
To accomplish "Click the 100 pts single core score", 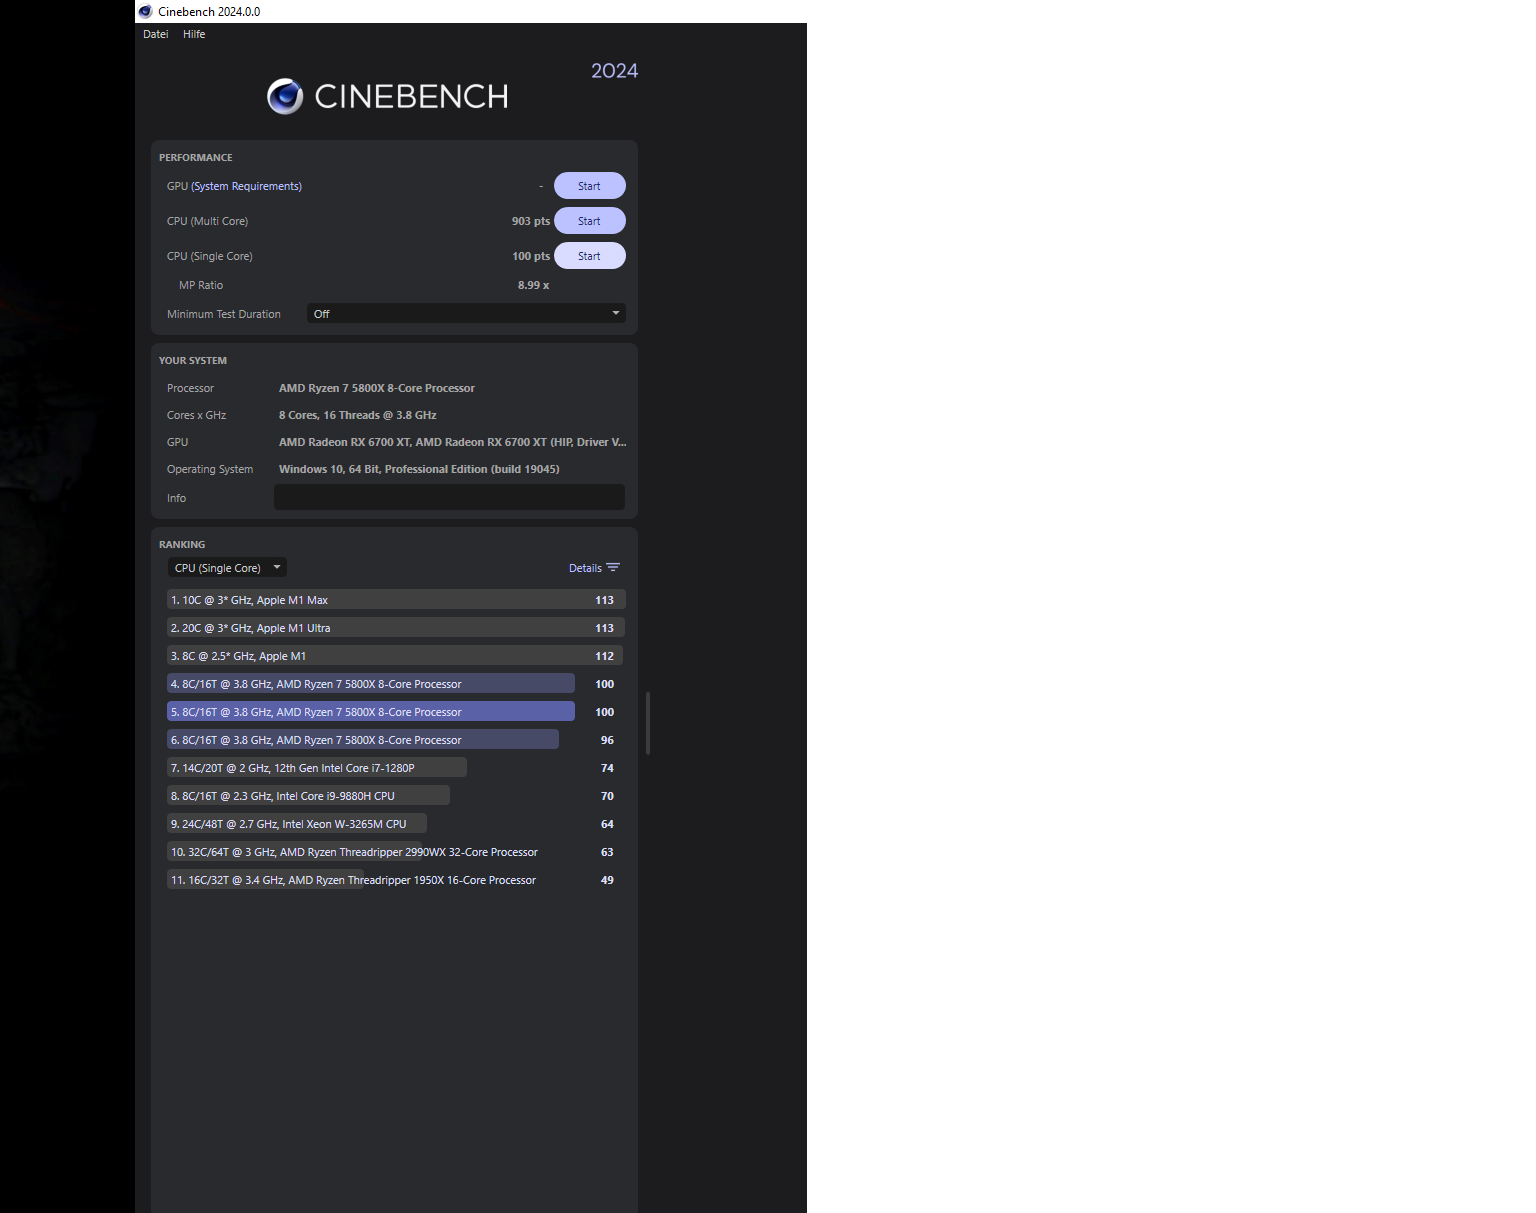I will click(x=531, y=256).
